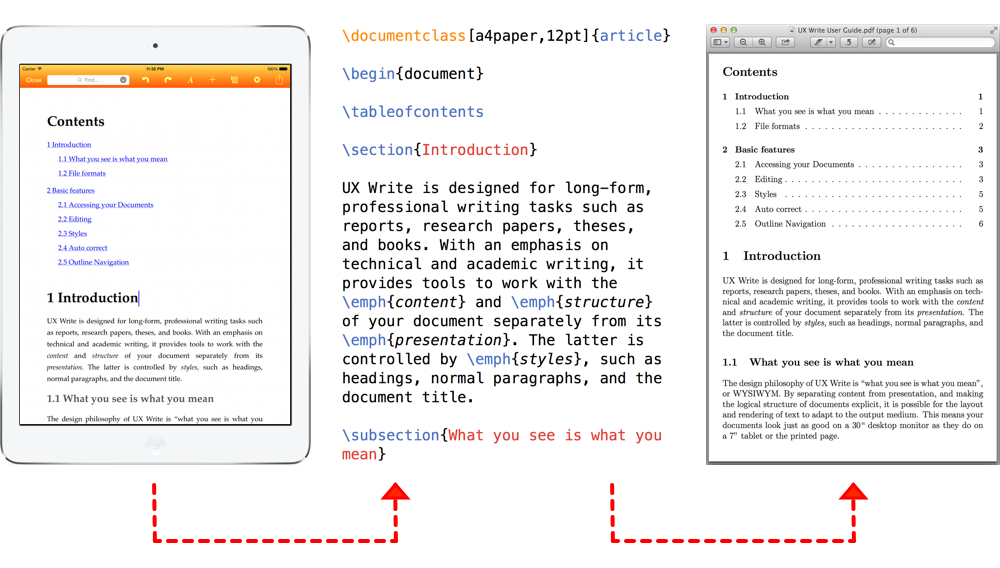Click 'File formats' entry in PDF contents
1000x568 pixels.
(777, 126)
